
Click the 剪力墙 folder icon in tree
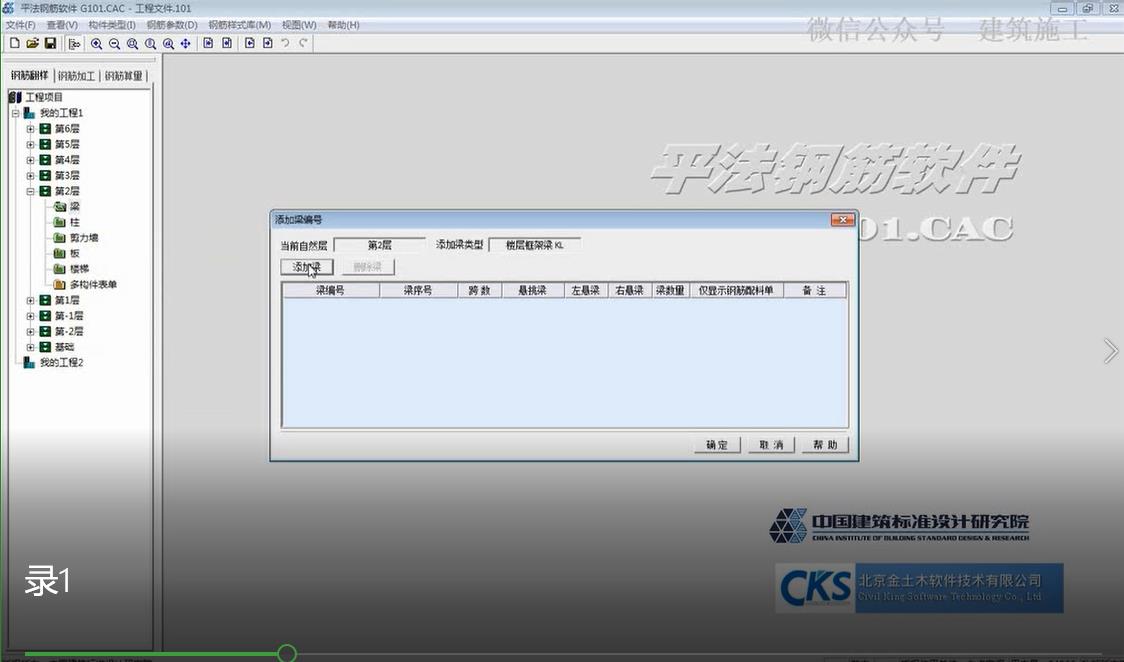point(60,238)
